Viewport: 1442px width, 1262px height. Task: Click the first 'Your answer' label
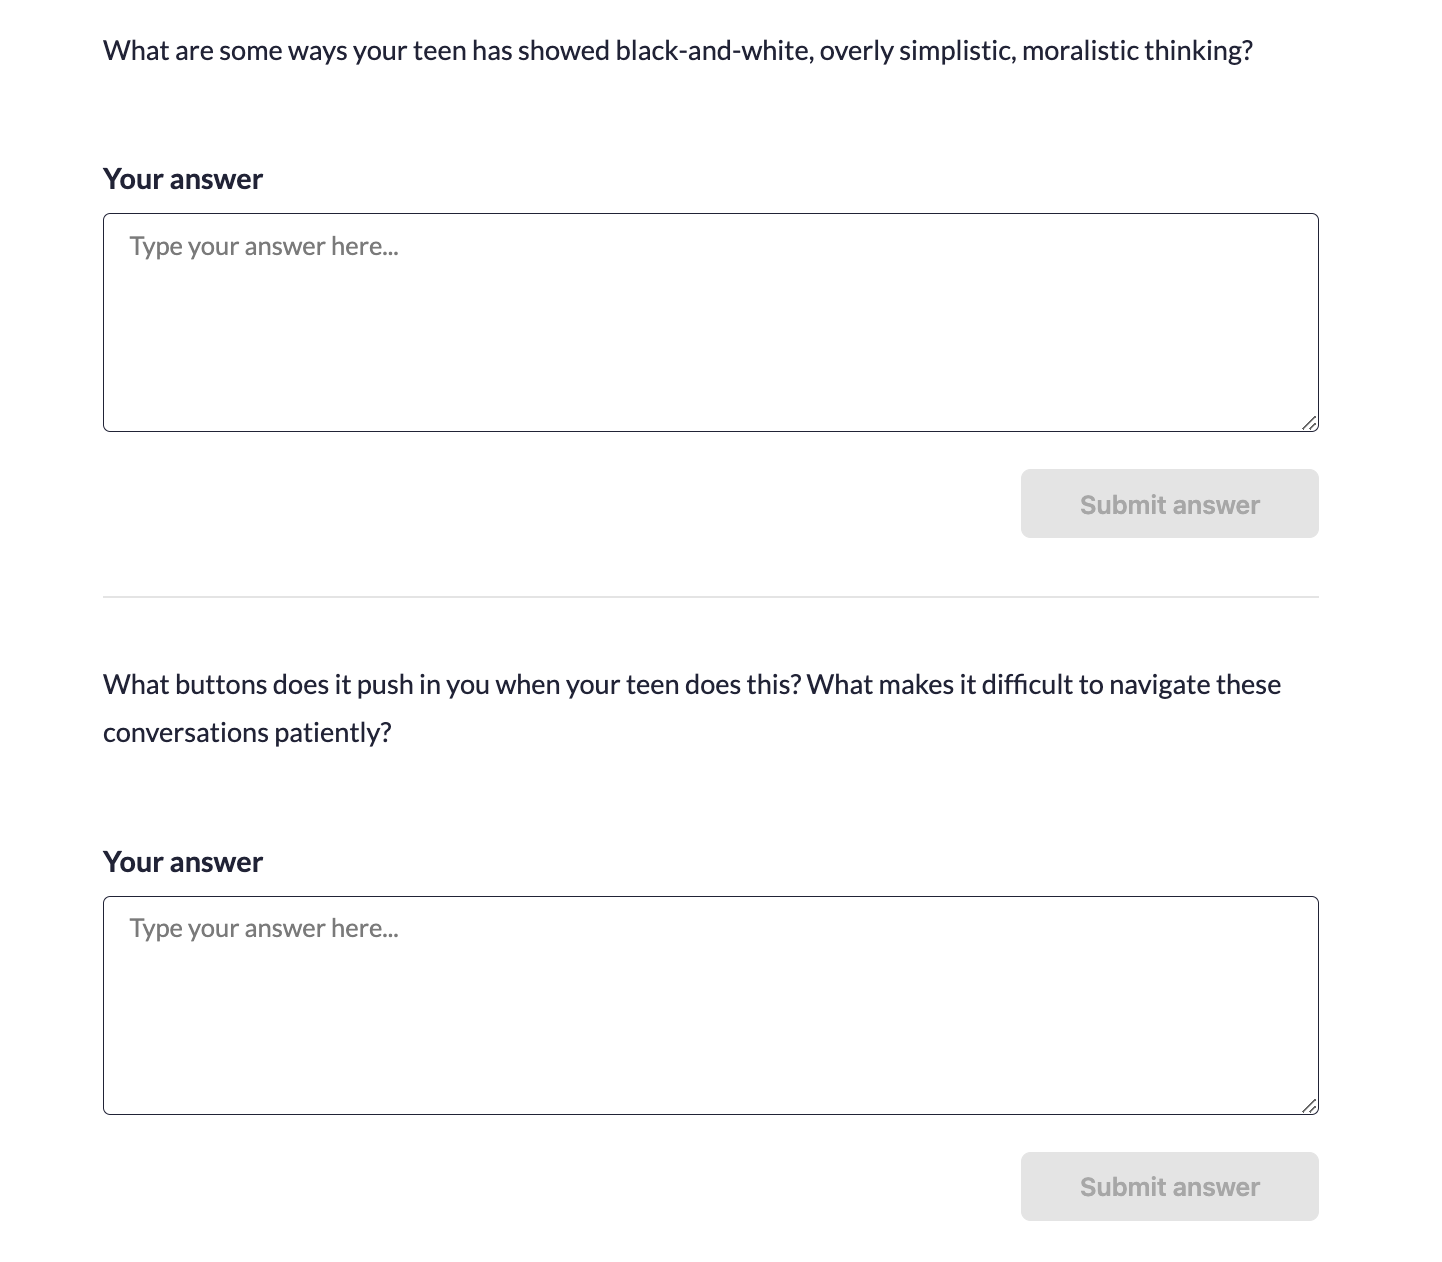point(183,179)
